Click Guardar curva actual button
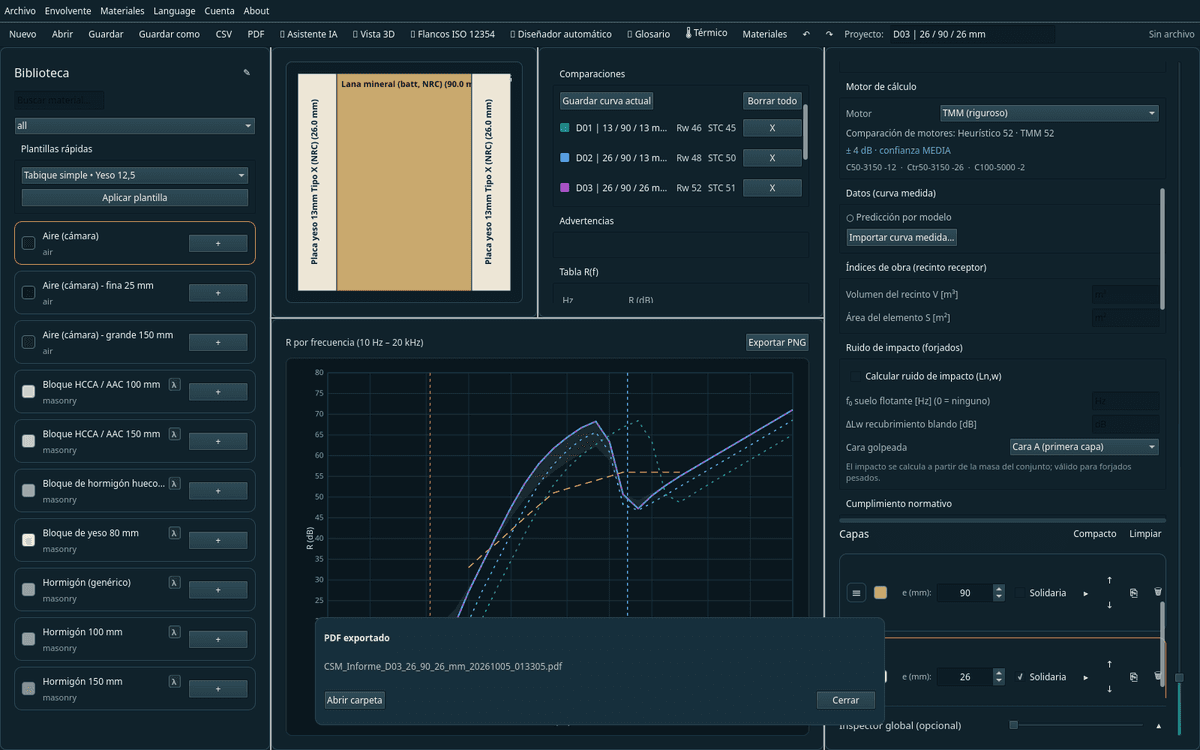 pyautogui.click(x=607, y=101)
